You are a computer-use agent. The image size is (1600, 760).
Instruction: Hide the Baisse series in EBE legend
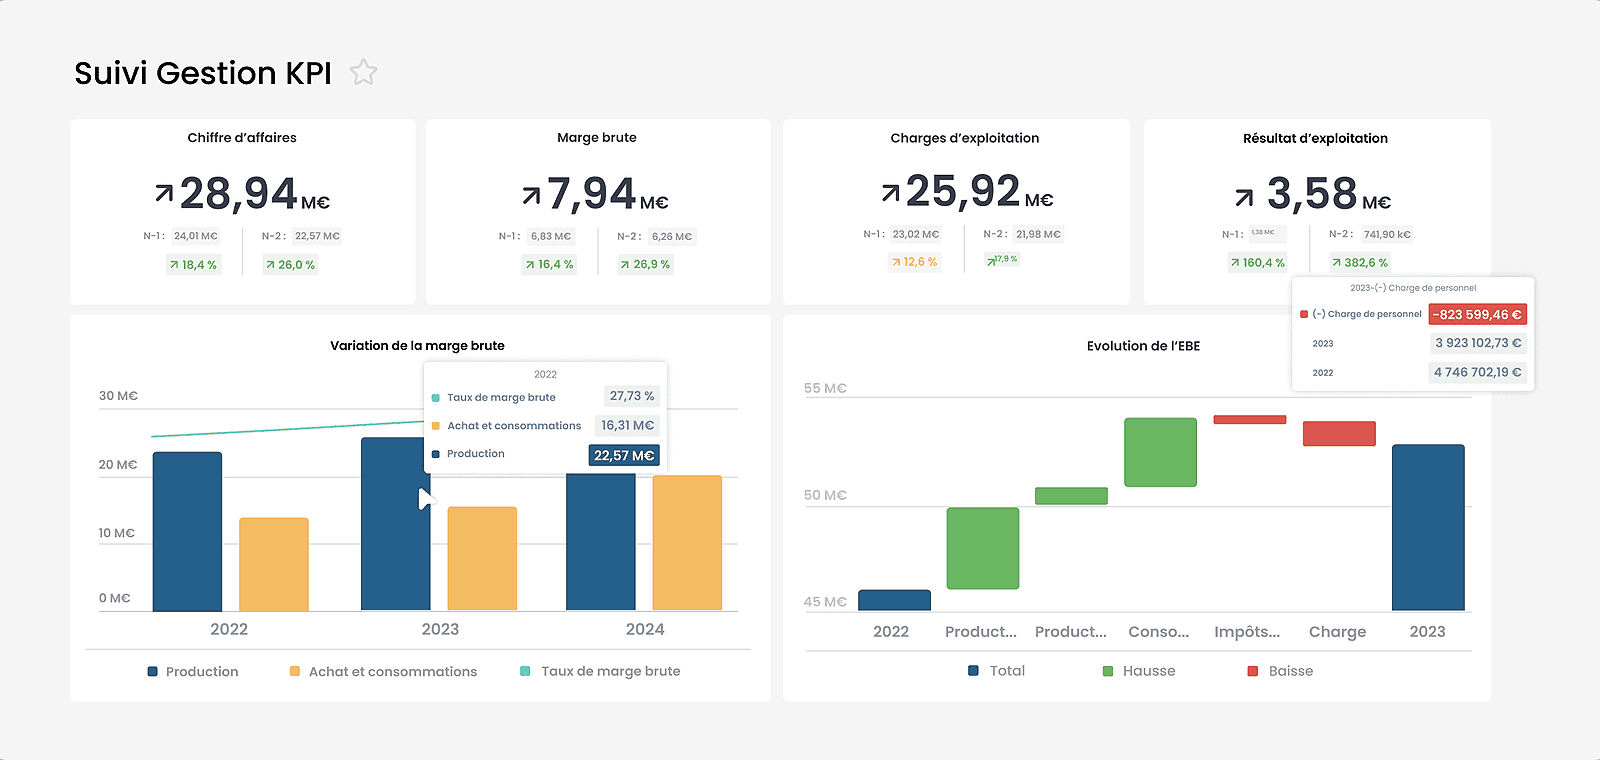pos(1280,671)
